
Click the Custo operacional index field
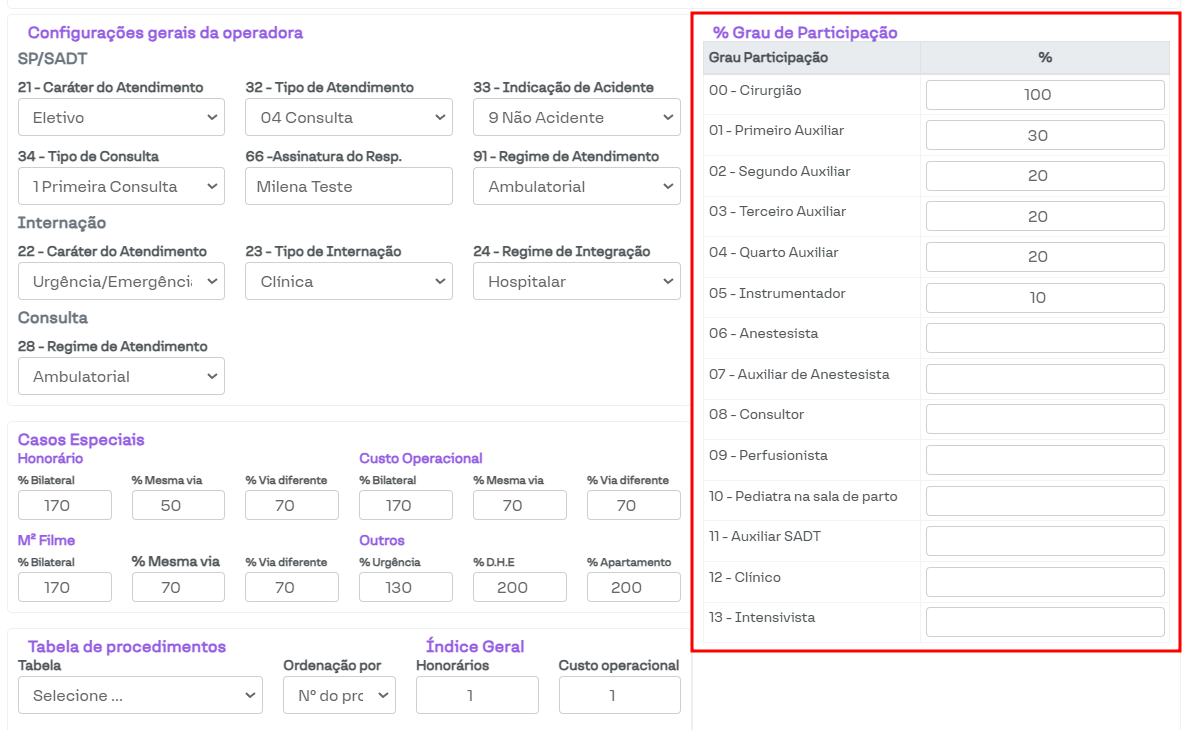tap(619, 696)
